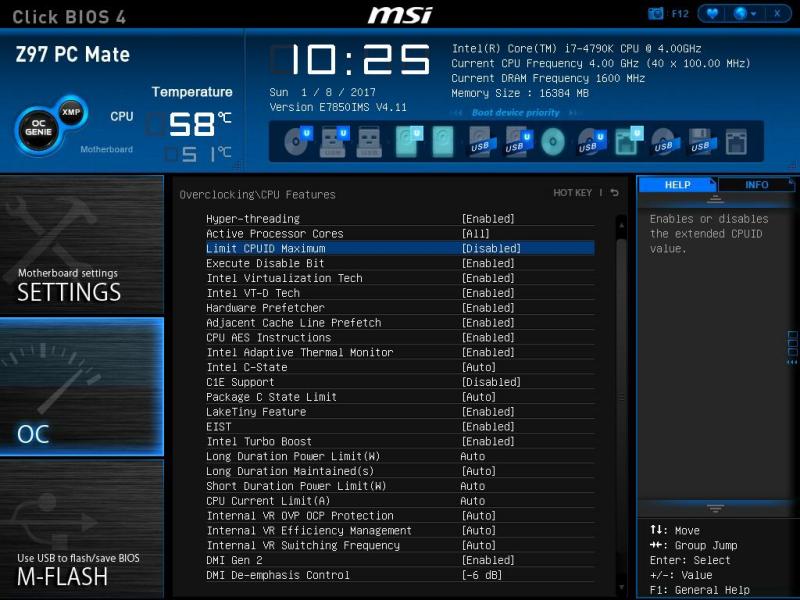Open the Active Processor Cores [All] option

click(x=399, y=233)
